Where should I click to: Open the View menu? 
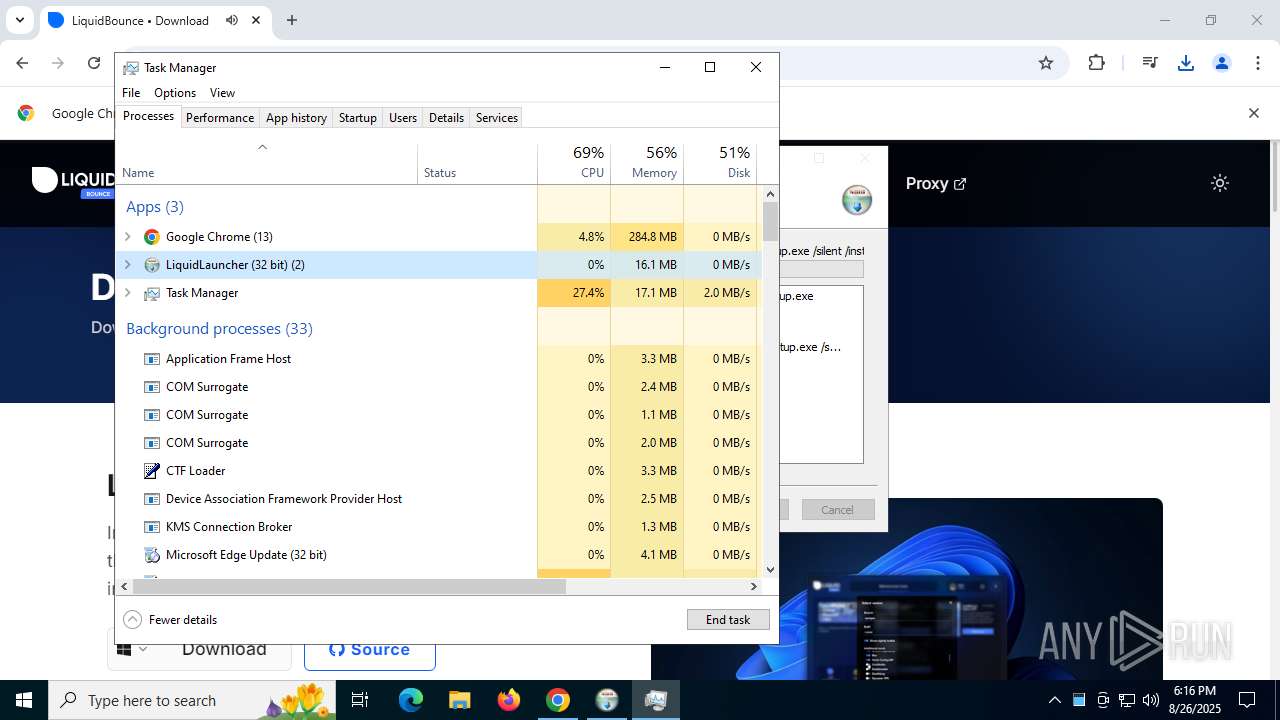click(222, 93)
